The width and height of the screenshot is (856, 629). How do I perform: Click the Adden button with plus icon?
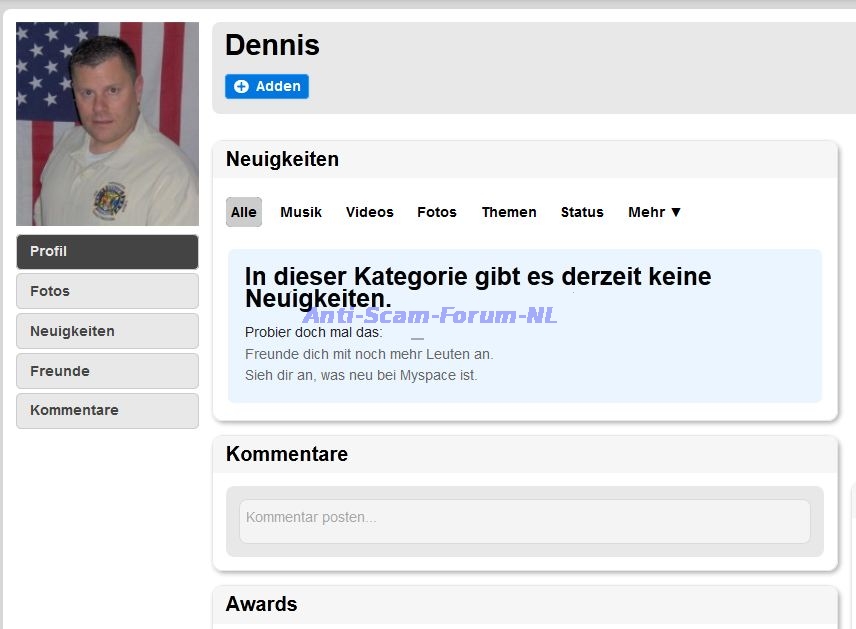pos(266,87)
